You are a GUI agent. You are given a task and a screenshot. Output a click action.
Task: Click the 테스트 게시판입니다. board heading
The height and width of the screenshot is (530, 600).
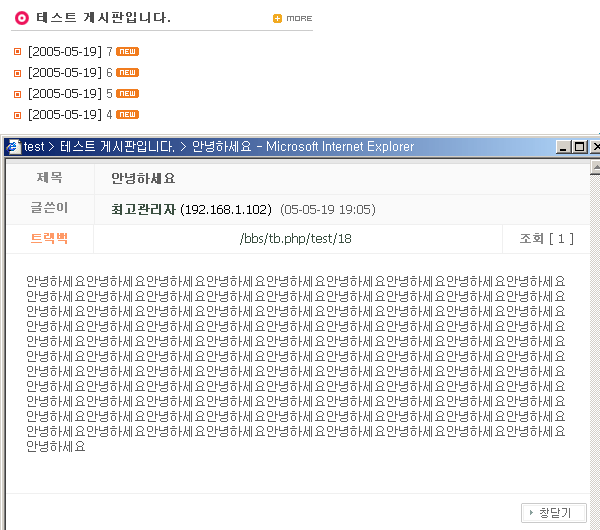point(103,18)
